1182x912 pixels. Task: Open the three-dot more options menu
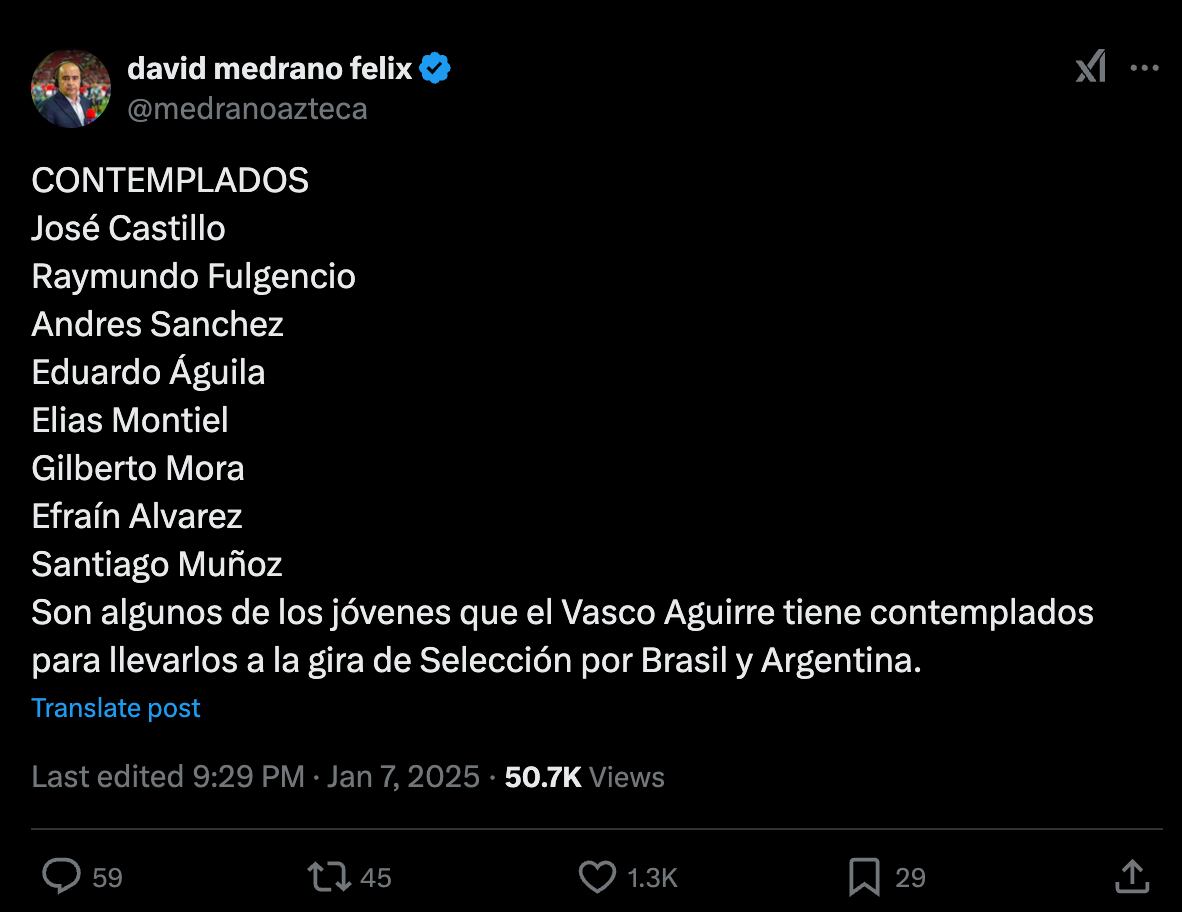tap(1144, 68)
